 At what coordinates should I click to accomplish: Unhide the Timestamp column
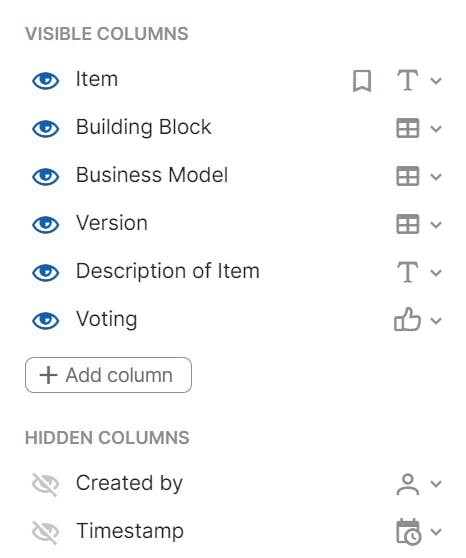(46, 532)
